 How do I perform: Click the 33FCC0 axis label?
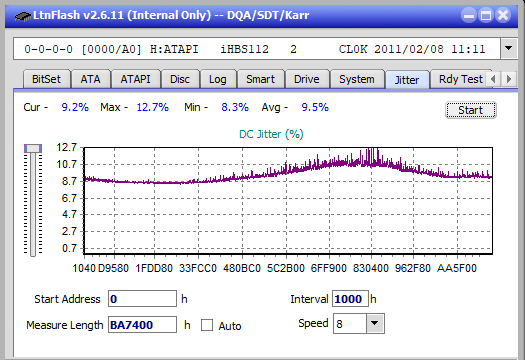tap(198, 268)
